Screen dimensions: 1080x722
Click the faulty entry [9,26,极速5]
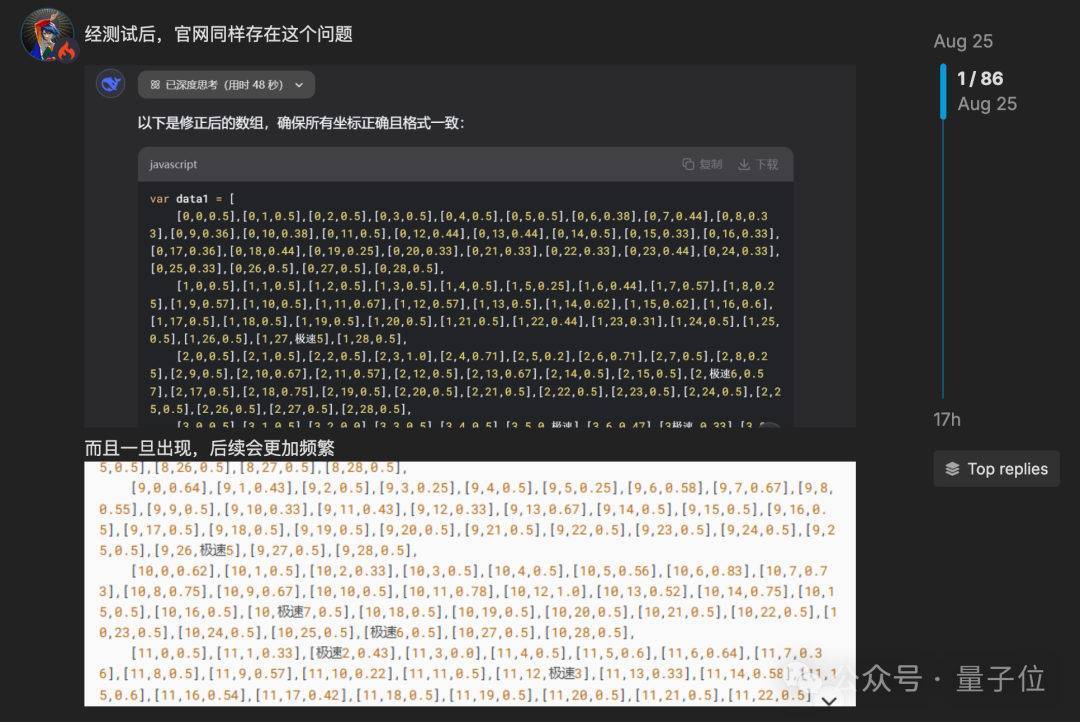197,550
